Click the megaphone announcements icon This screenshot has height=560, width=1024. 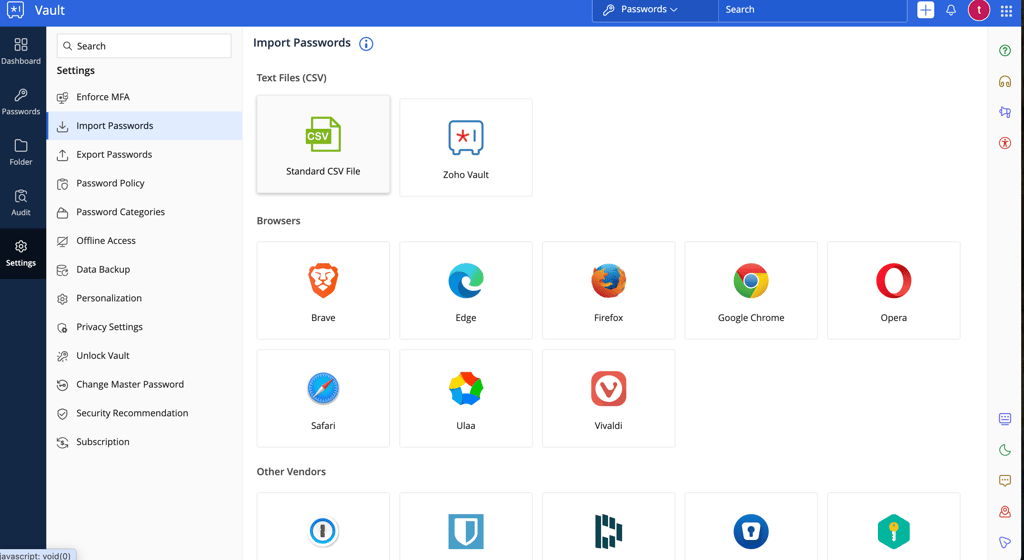pos(1005,112)
